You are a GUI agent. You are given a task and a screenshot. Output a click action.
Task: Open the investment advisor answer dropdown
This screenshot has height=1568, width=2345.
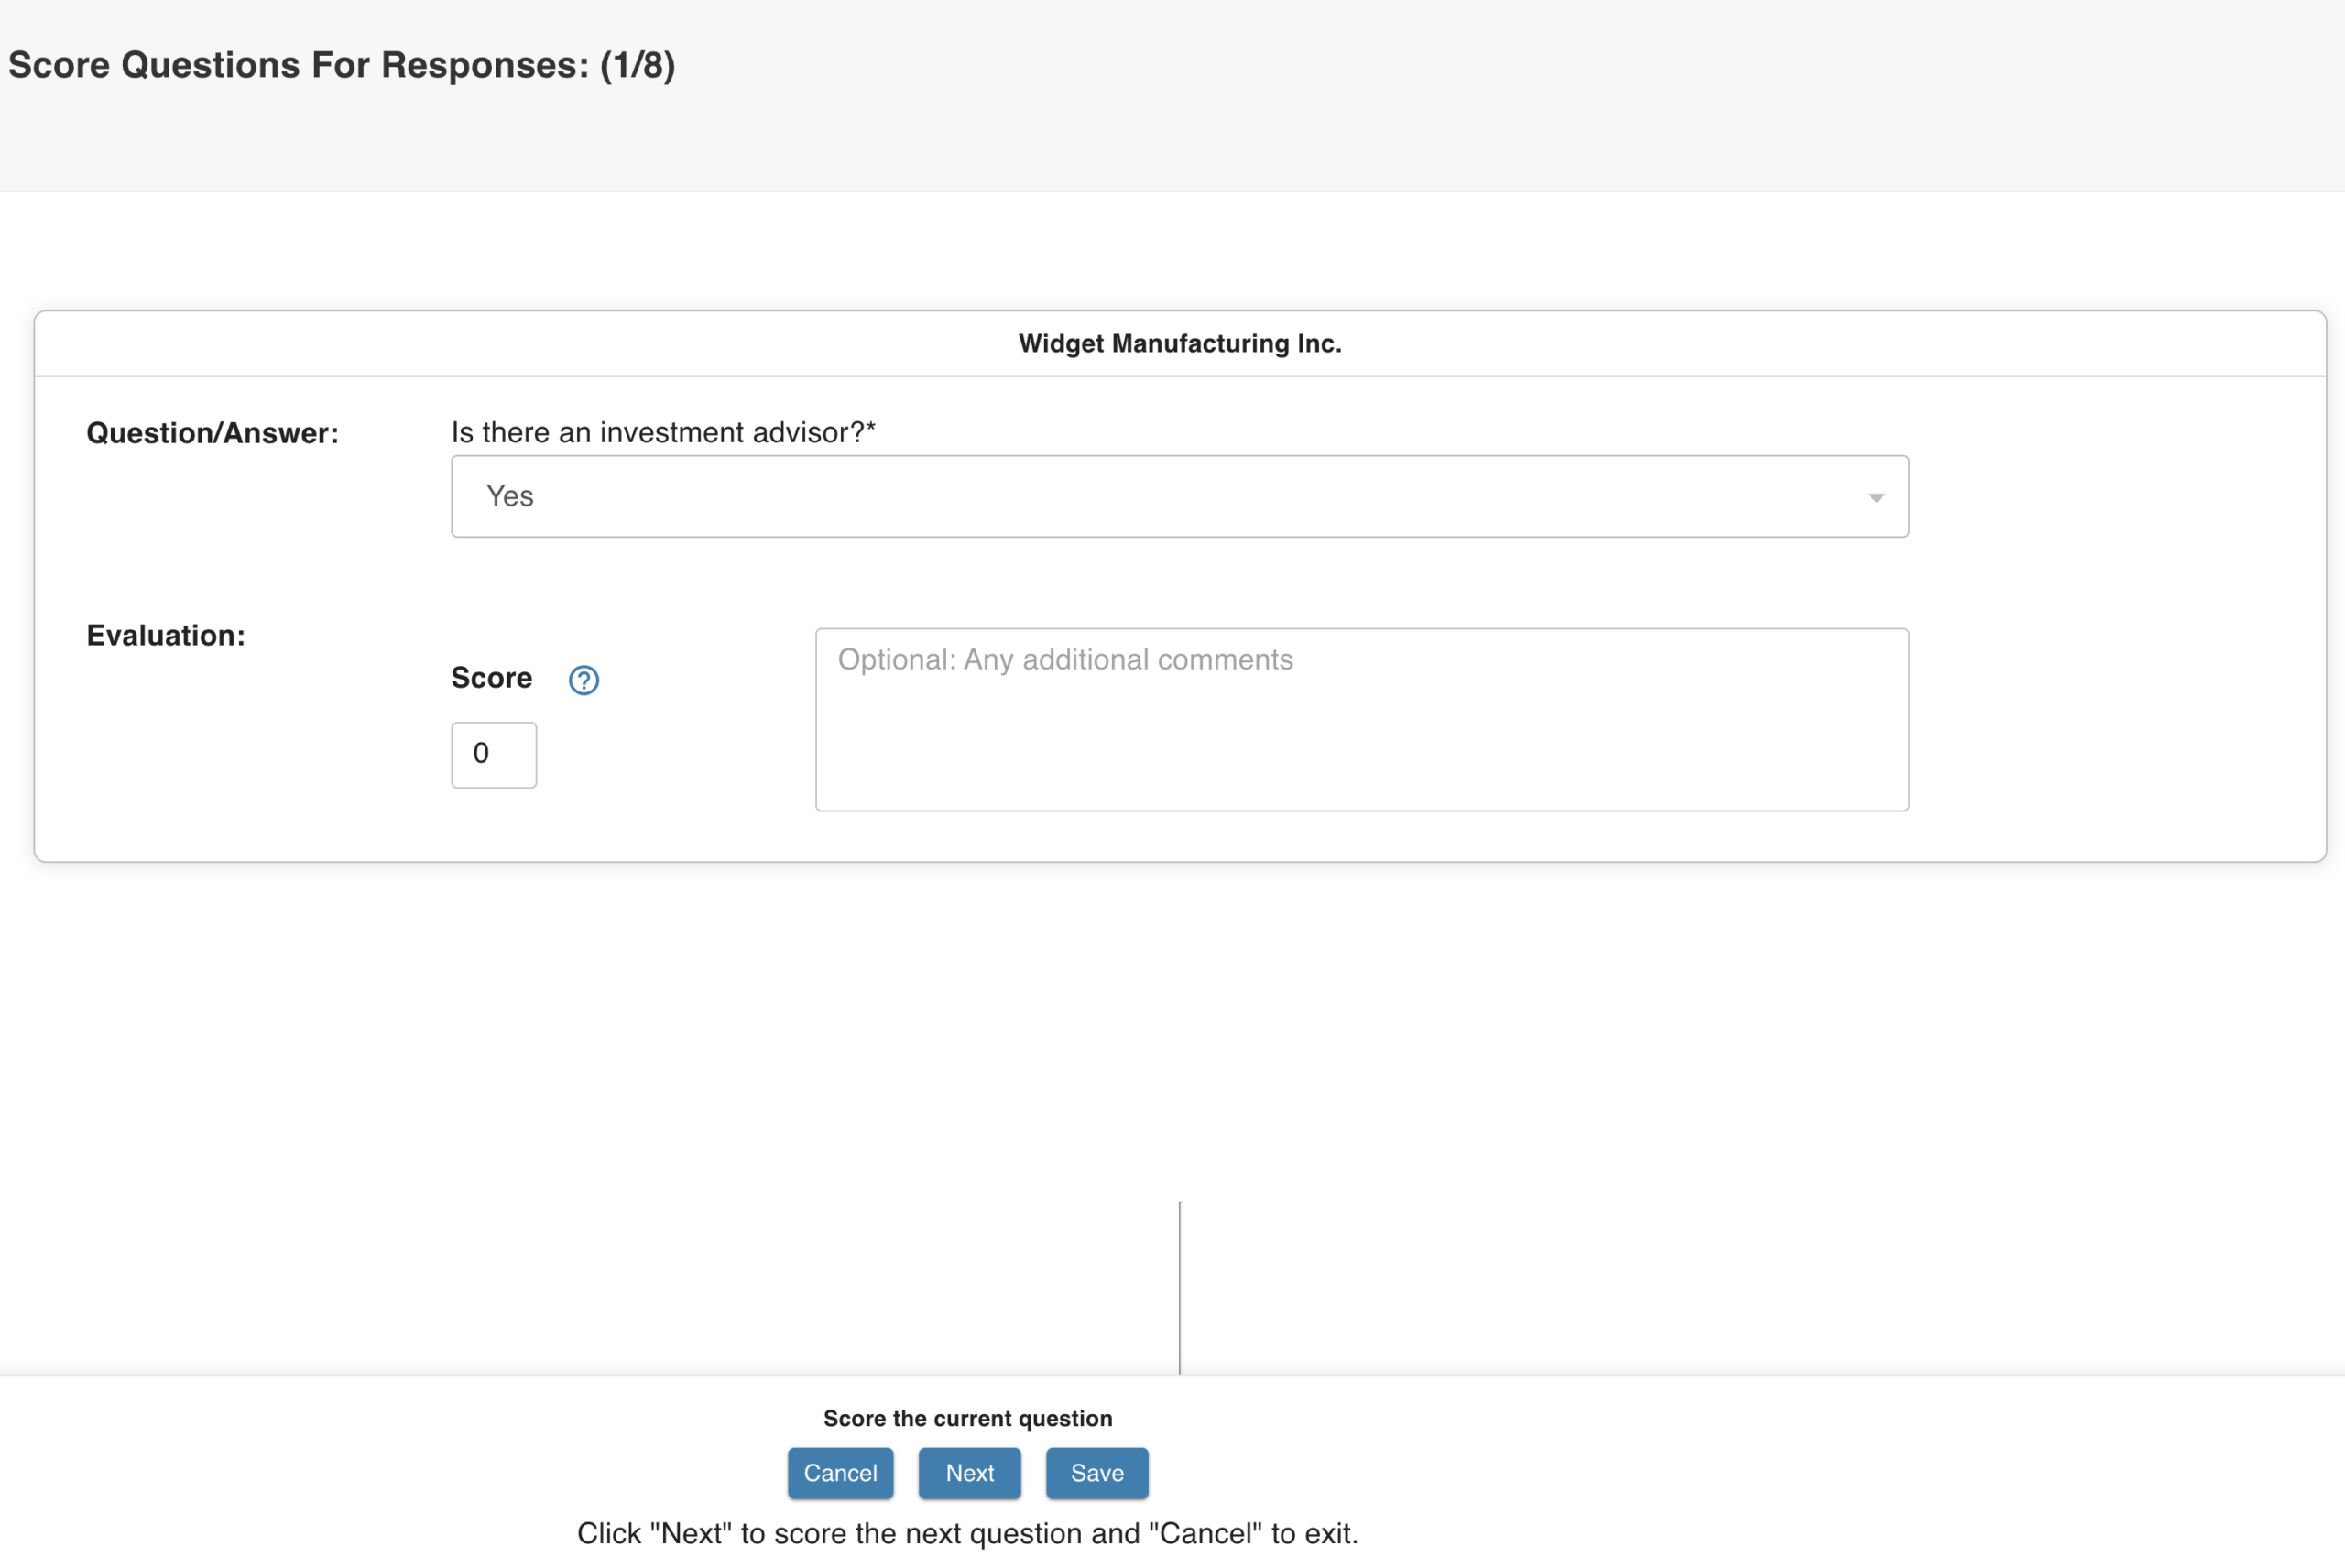1178,496
